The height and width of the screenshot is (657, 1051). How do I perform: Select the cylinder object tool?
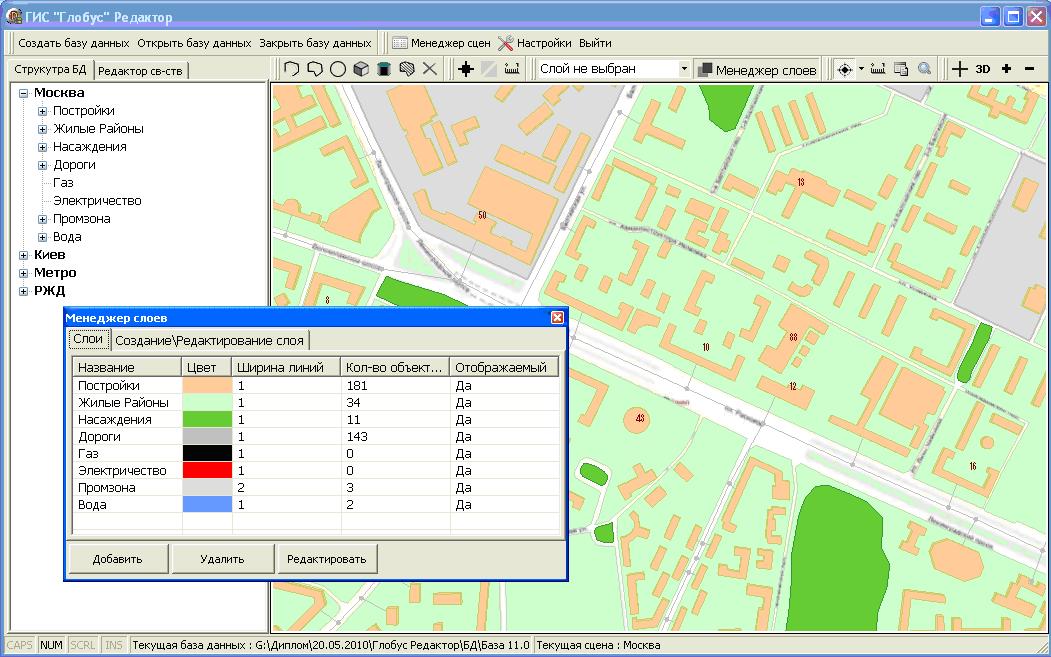(x=383, y=69)
